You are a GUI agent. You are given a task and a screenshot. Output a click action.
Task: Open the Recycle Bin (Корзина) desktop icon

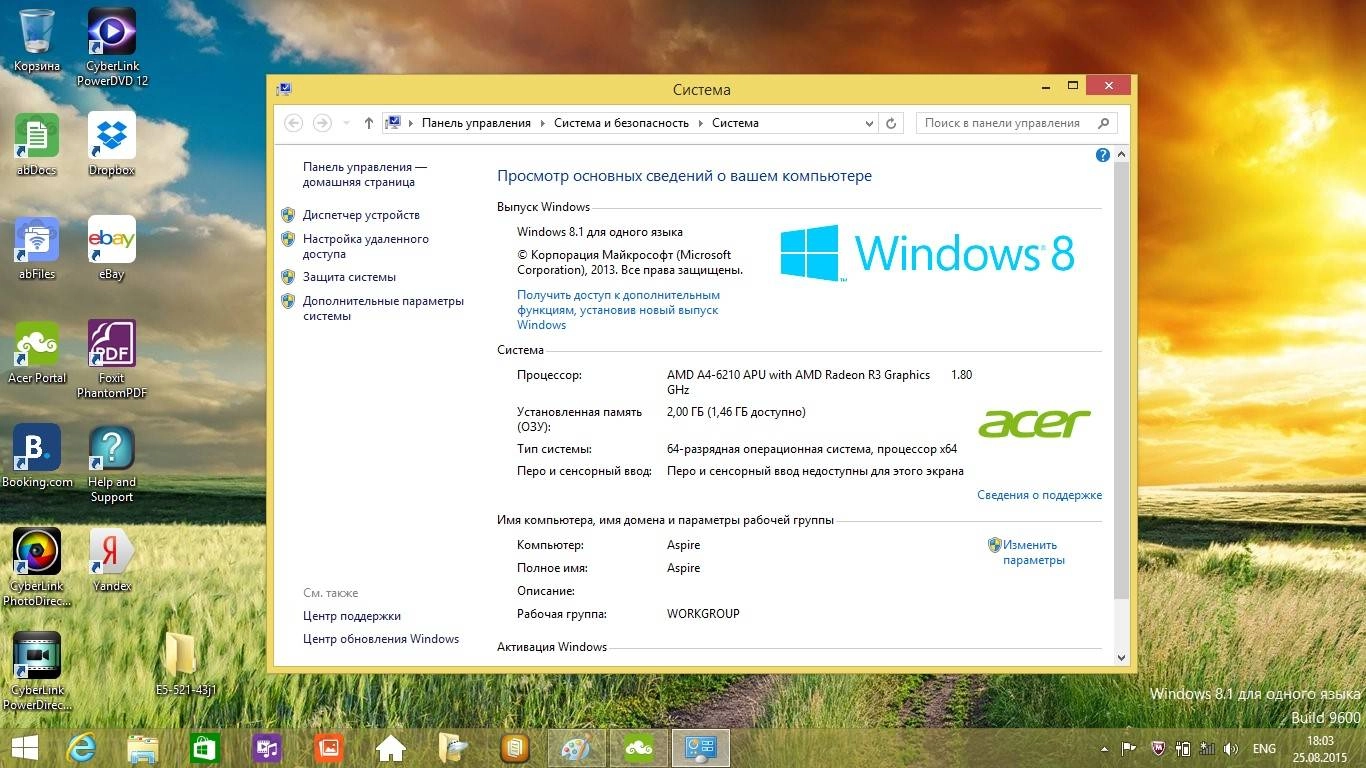[x=37, y=40]
